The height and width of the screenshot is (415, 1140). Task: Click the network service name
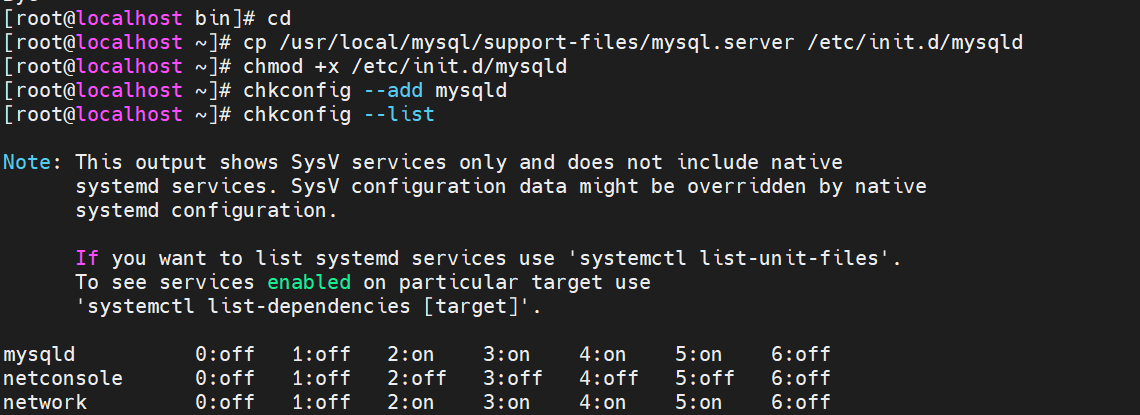click(45, 402)
